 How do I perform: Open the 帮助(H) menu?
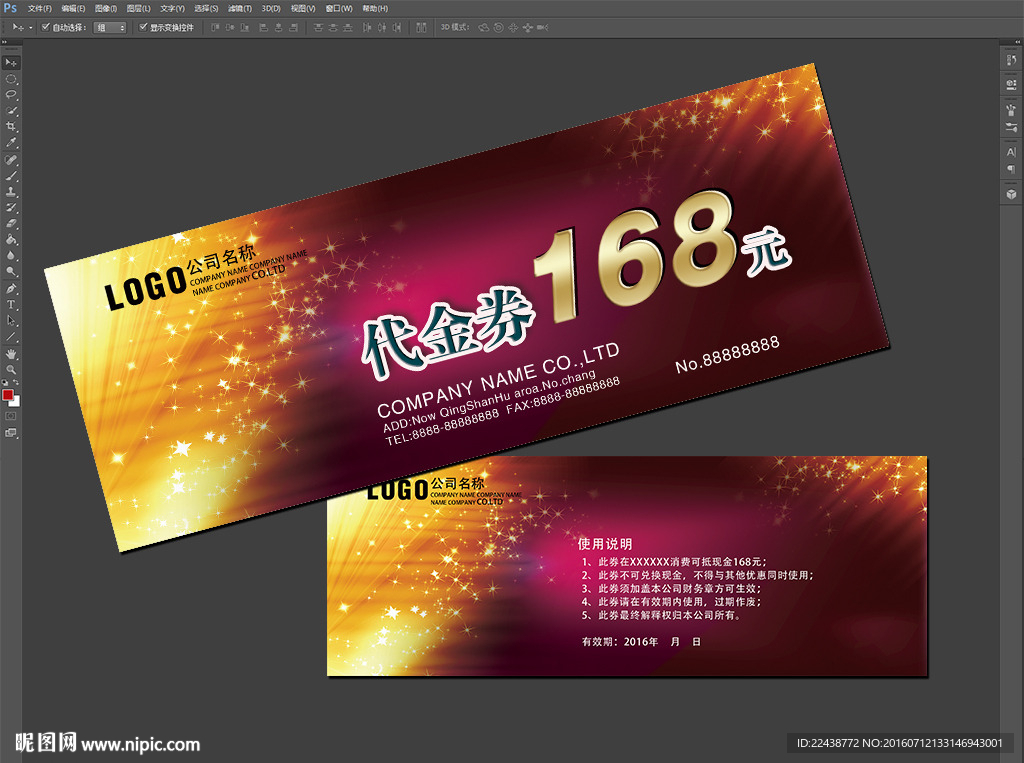[375, 8]
